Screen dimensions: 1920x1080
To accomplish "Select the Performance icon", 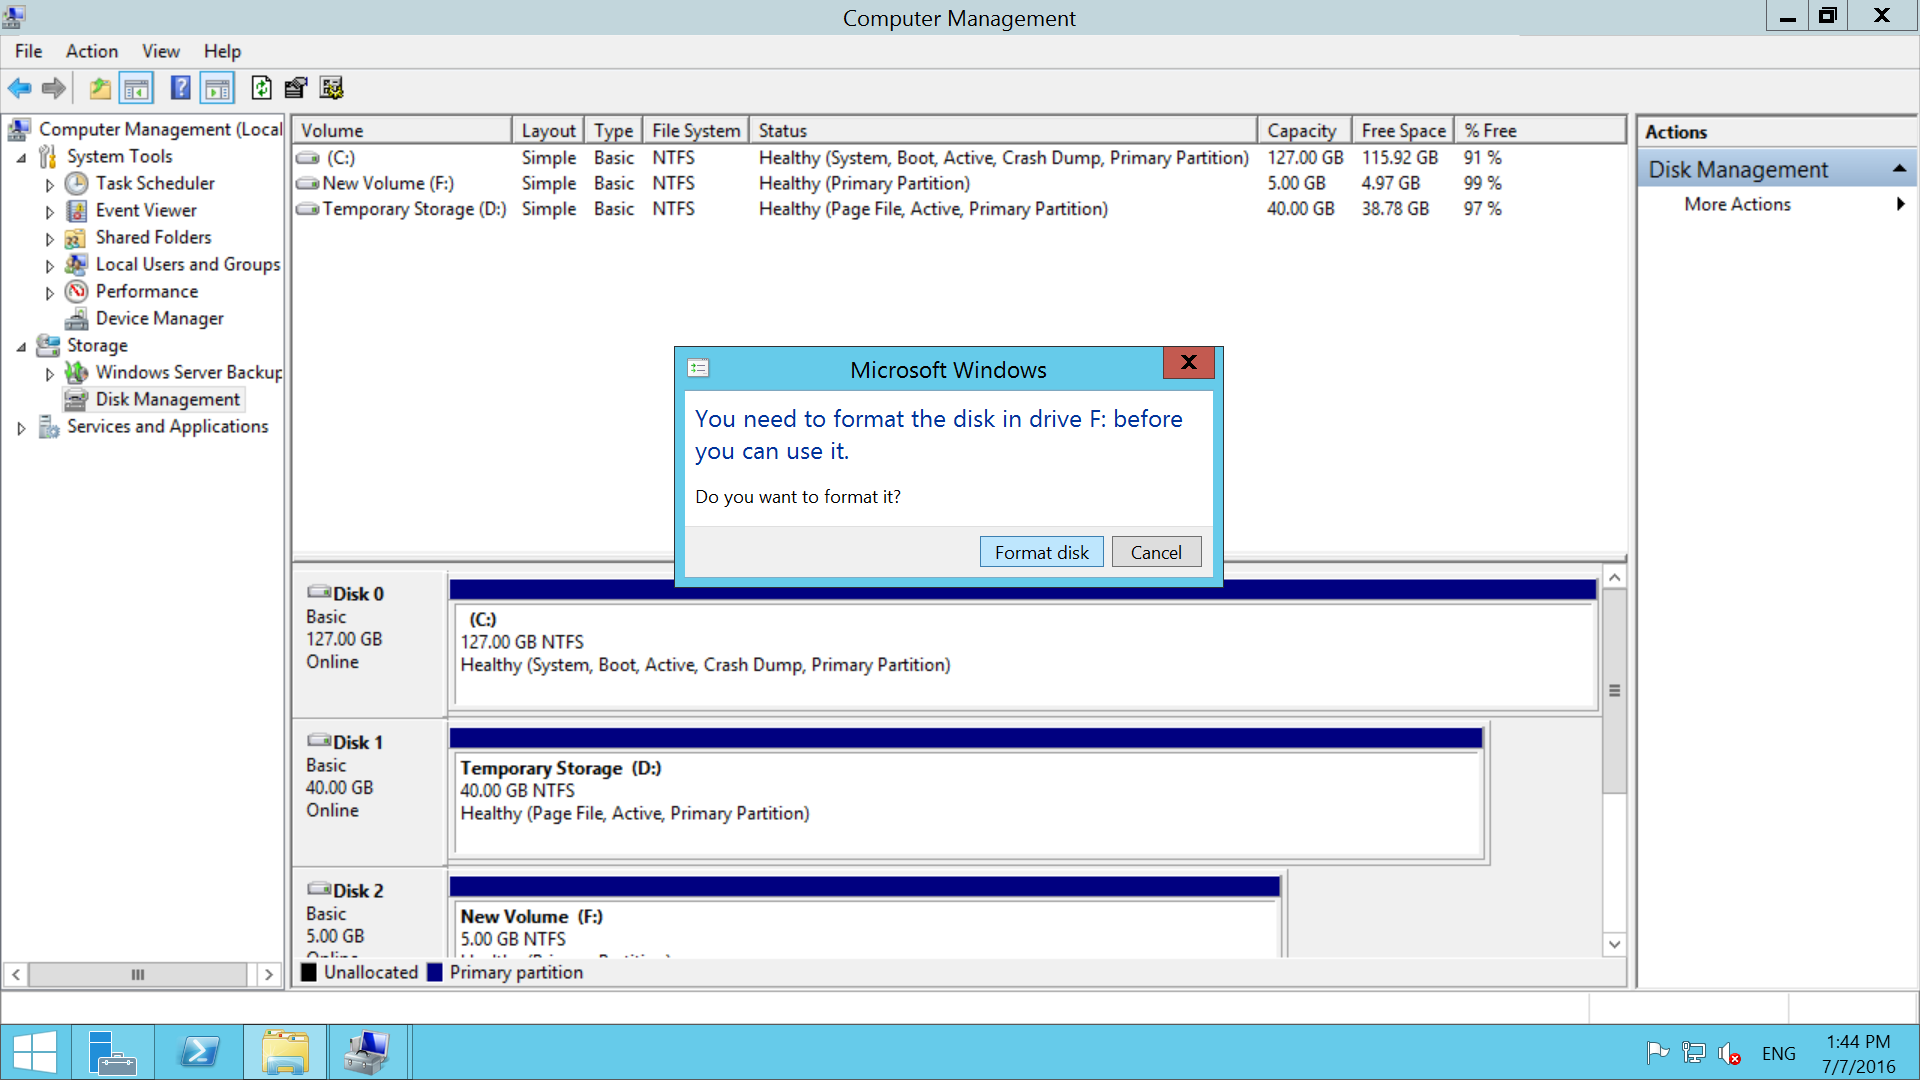I will (77, 291).
